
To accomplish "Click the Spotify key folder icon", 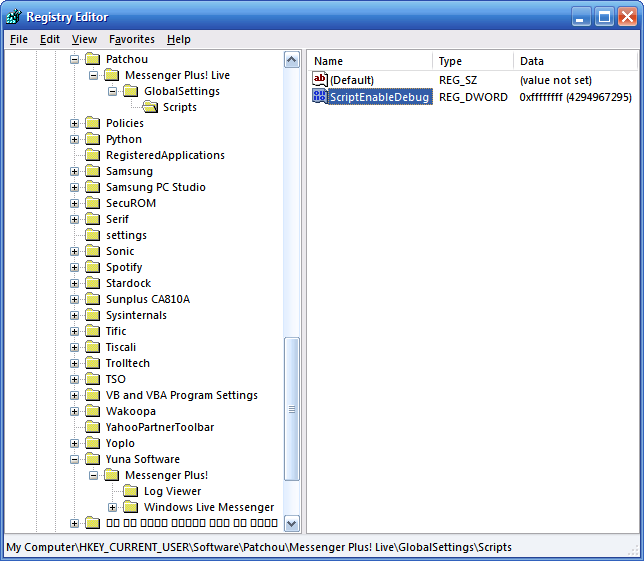I will tap(93, 267).
